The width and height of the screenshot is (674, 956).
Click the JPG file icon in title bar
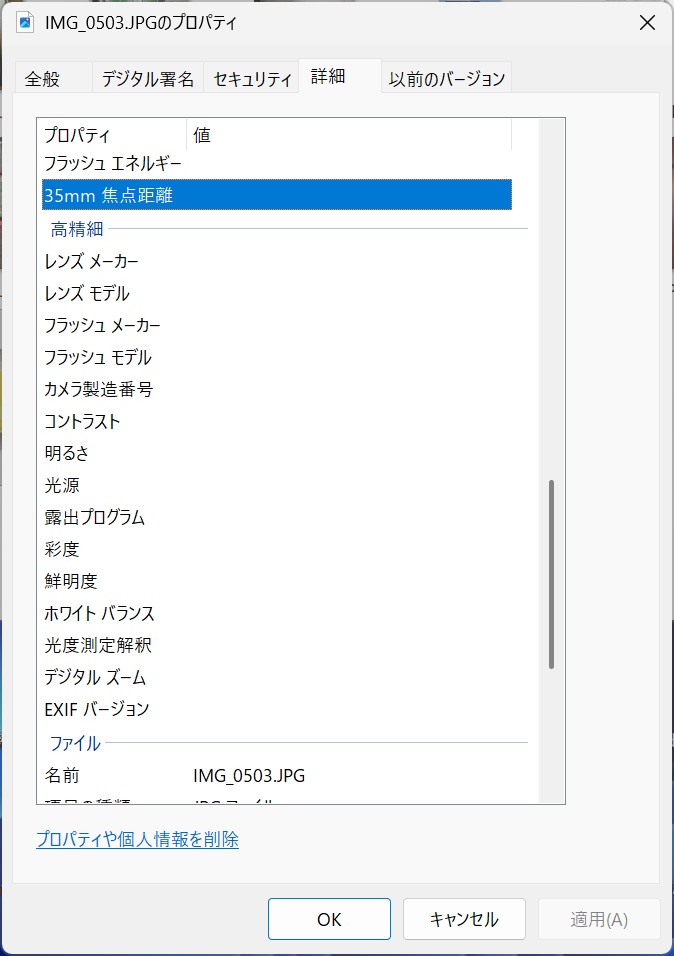[x=25, y=22]
